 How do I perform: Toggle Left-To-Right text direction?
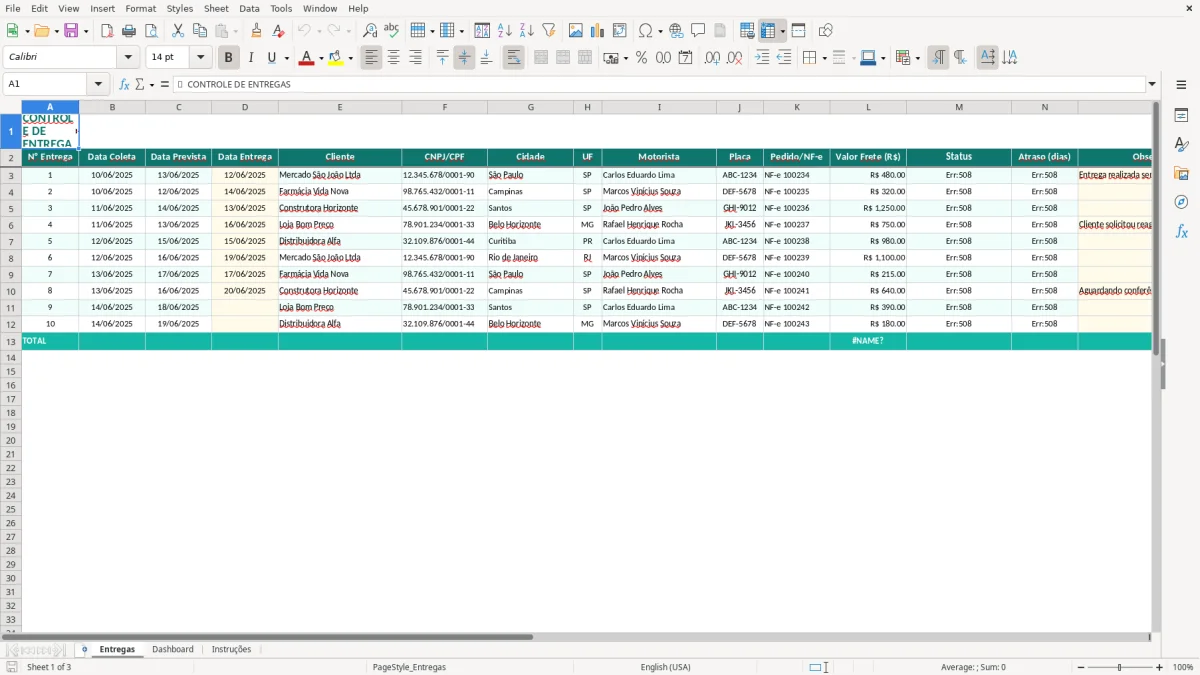click(x=938, y=58)
